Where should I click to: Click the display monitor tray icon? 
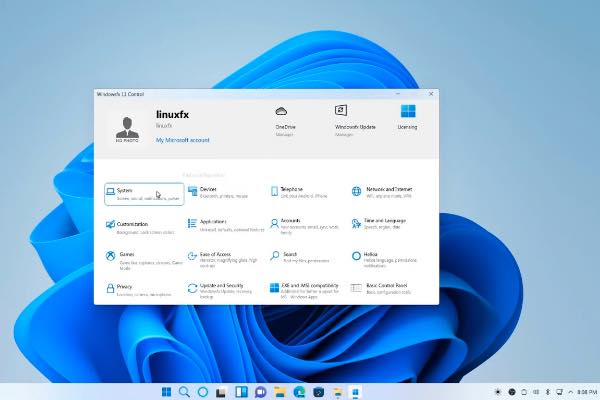tap(559, 392)
